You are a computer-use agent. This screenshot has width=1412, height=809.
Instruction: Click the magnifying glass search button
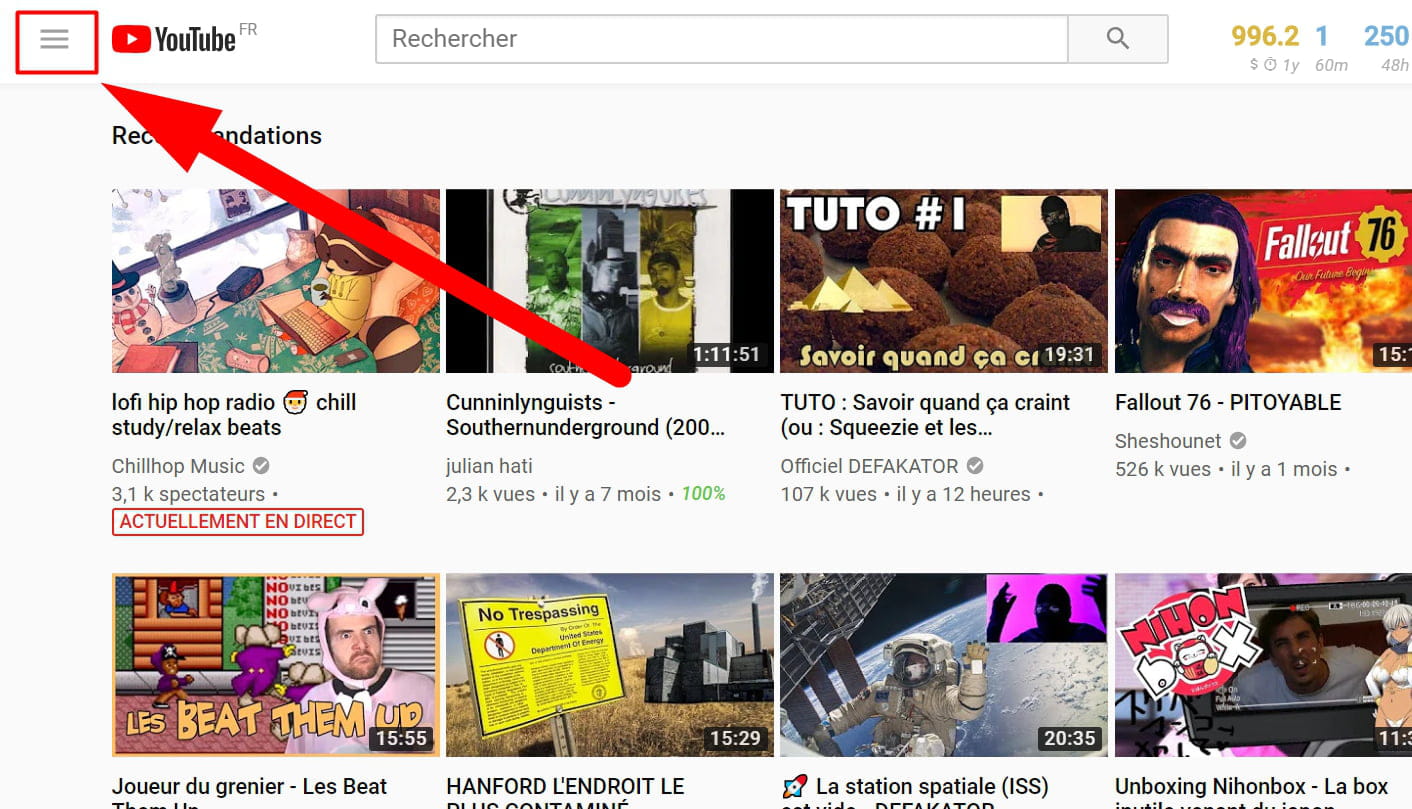pos(1117,39)
